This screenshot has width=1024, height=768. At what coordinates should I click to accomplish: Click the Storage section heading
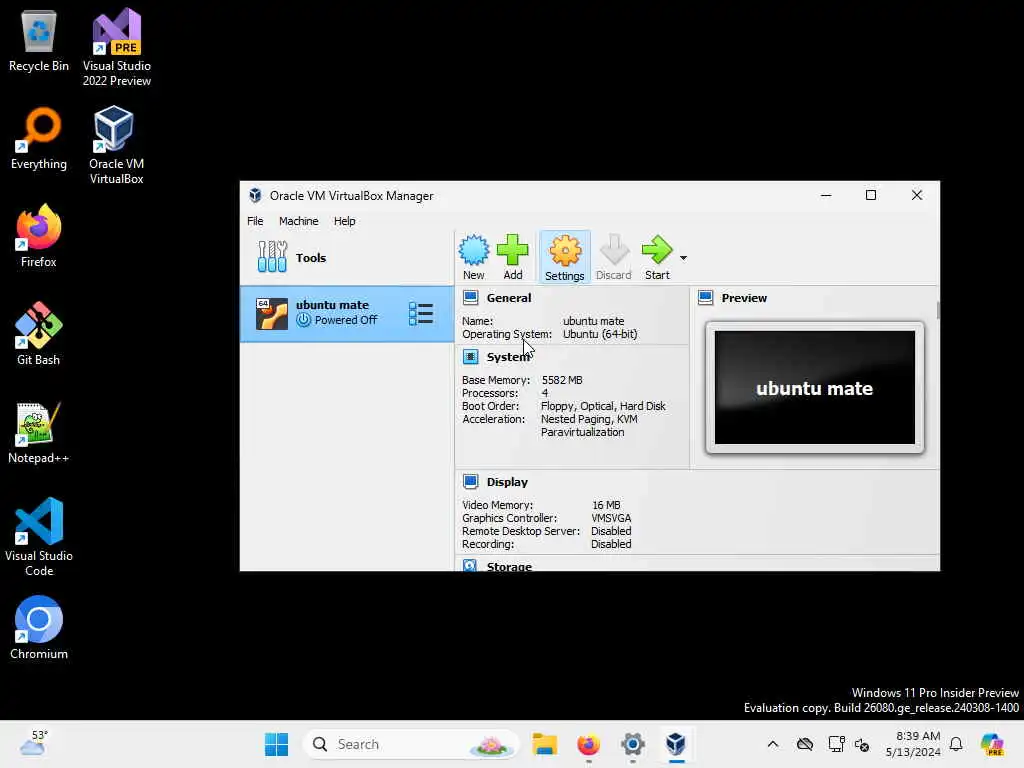pos(509,566)
